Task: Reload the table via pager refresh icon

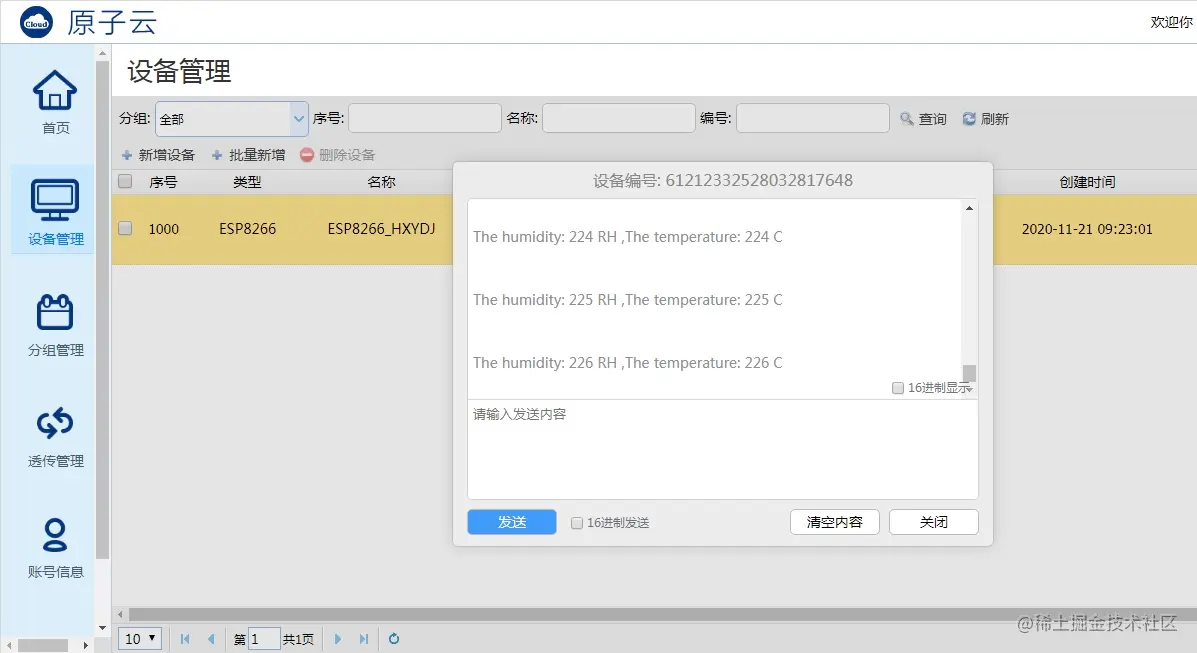Action: [x=394, y=639]
